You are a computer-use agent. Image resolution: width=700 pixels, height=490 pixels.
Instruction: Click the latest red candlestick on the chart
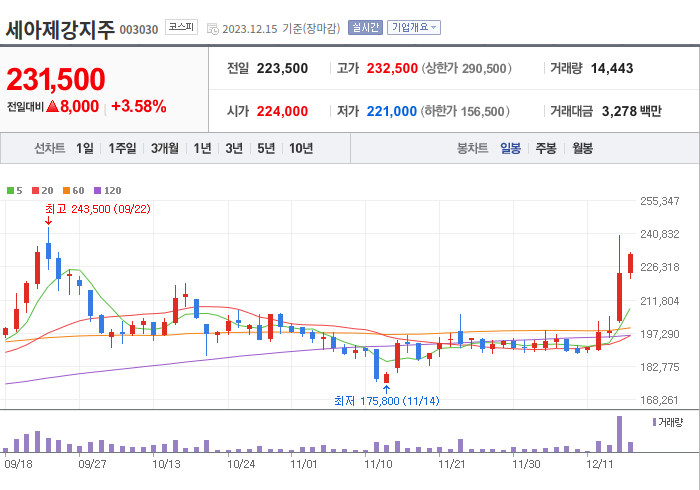pyautogui.click(x=630, y=263)
